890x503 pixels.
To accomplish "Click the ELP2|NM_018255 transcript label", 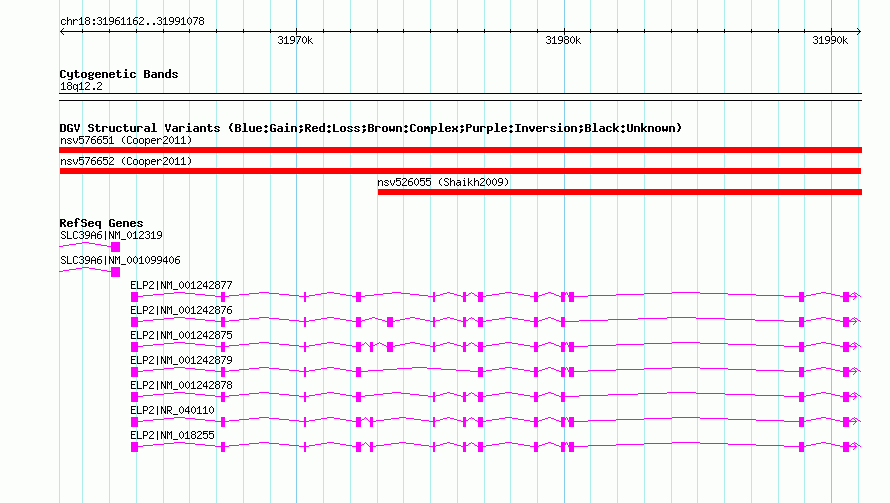I will click(172, 435).
